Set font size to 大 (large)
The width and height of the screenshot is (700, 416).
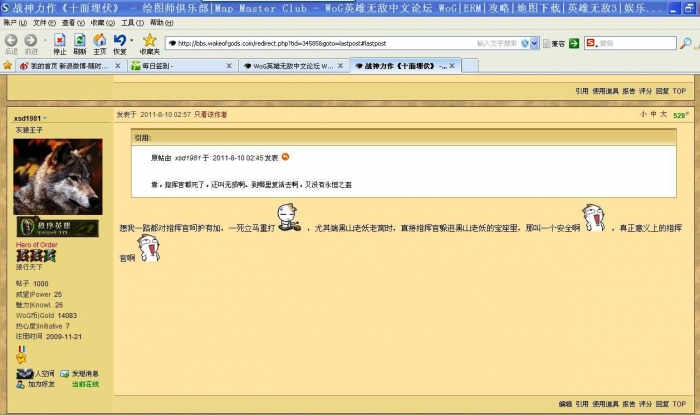click(x=664, y=115)
